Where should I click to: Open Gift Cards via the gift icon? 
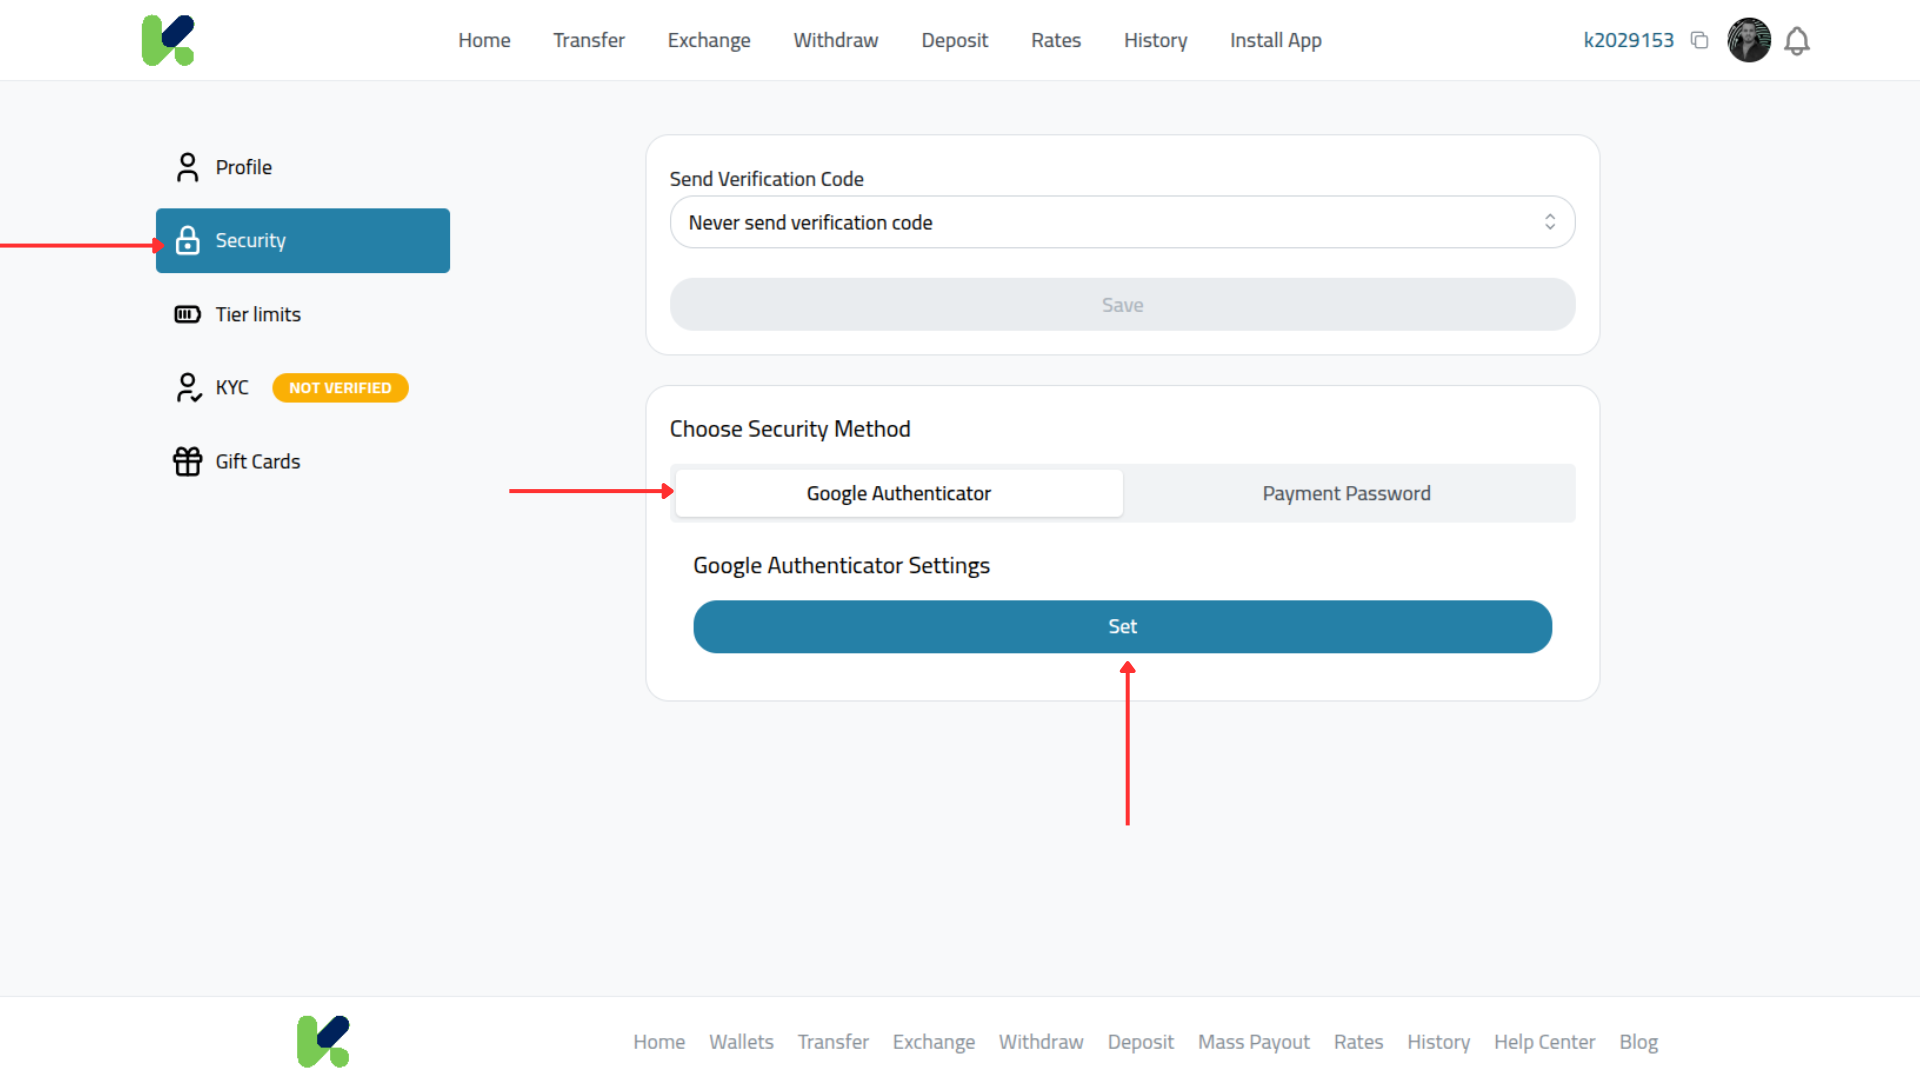coord(187,461)
